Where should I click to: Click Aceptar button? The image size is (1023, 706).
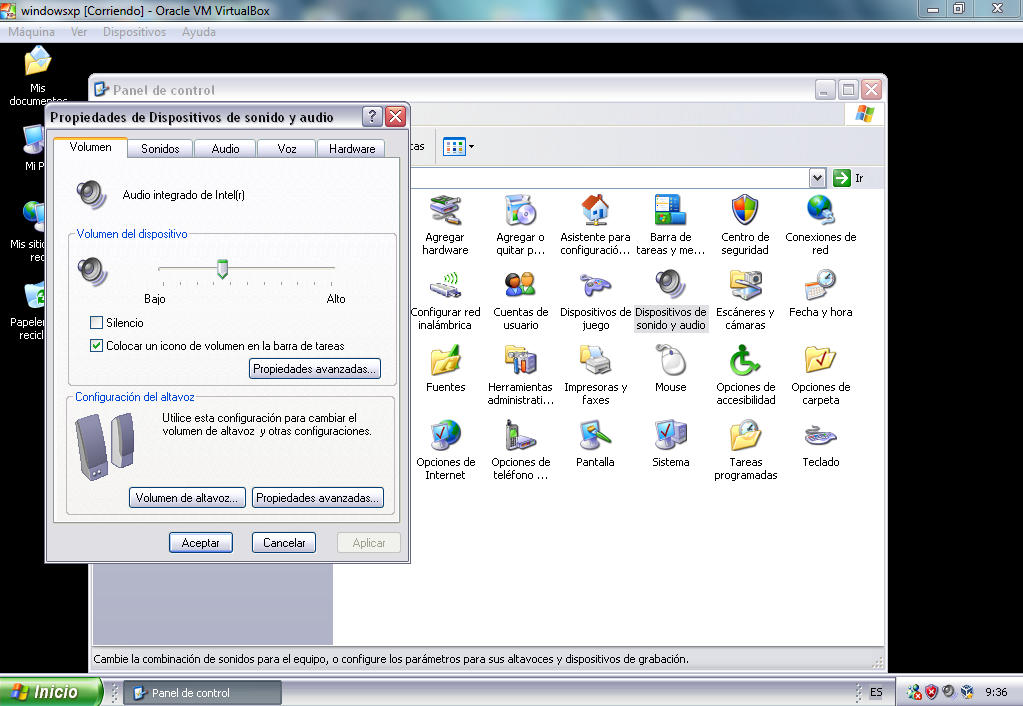click(201, 543)
